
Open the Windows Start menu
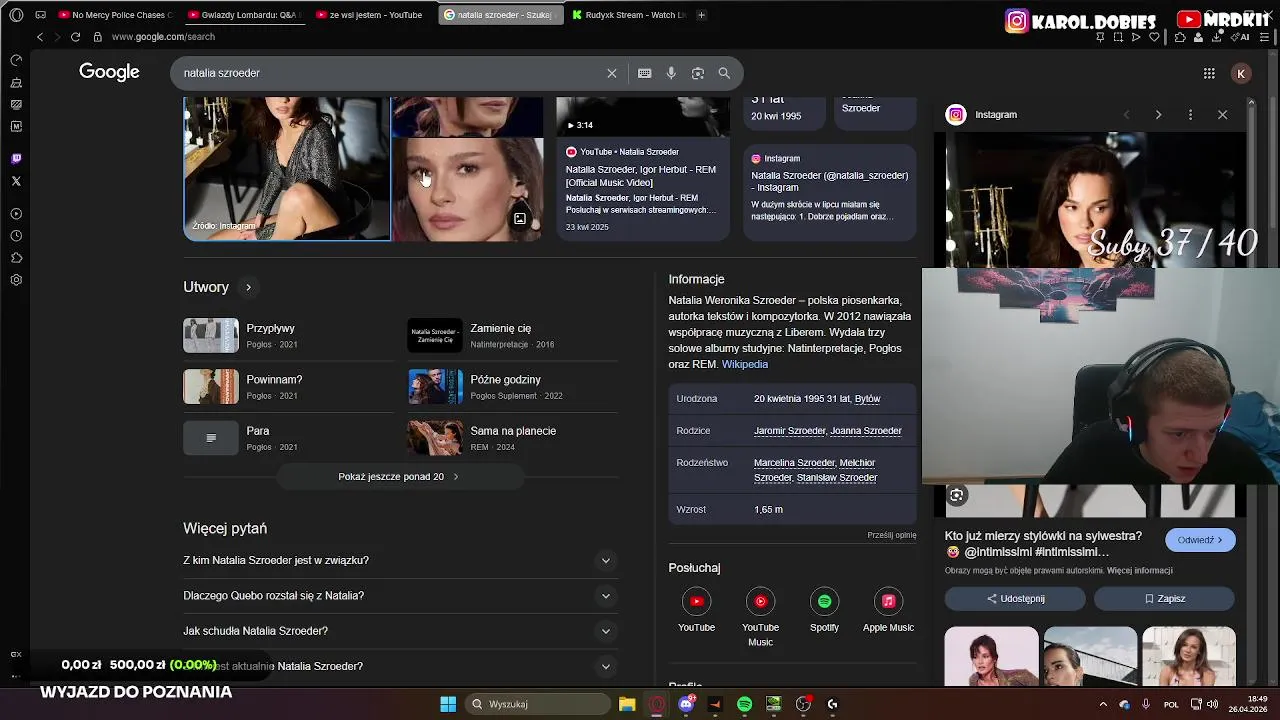[x=448, y=704]
